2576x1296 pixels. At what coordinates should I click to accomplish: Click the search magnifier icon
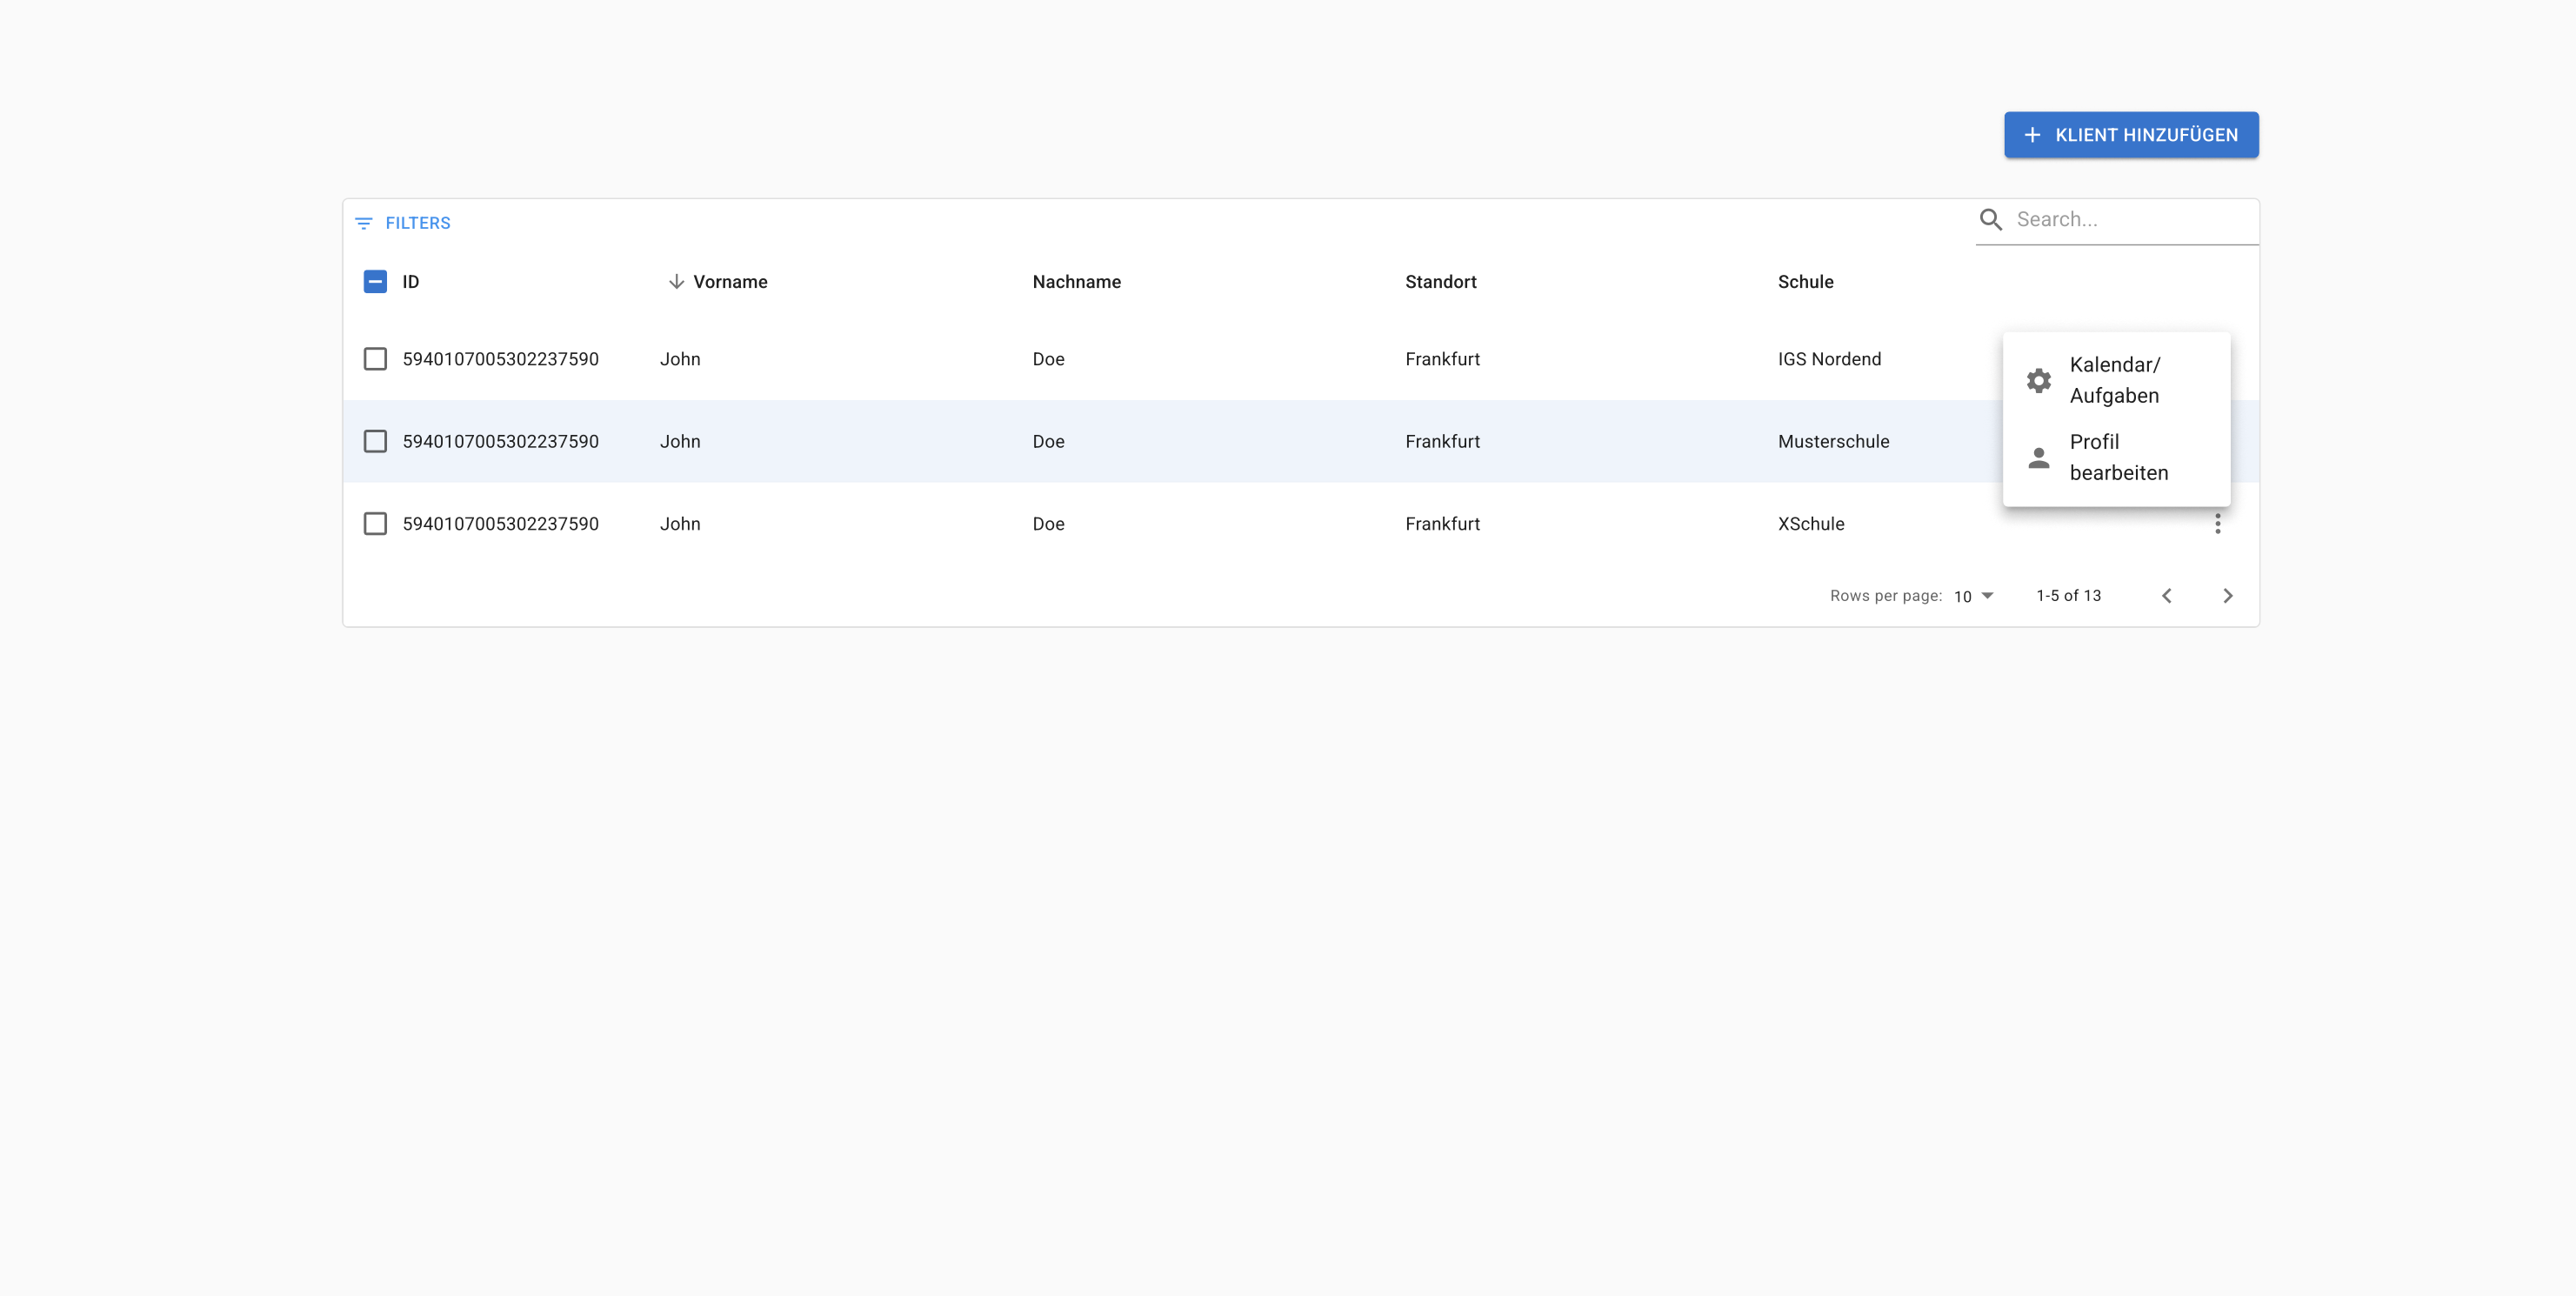1990,220
